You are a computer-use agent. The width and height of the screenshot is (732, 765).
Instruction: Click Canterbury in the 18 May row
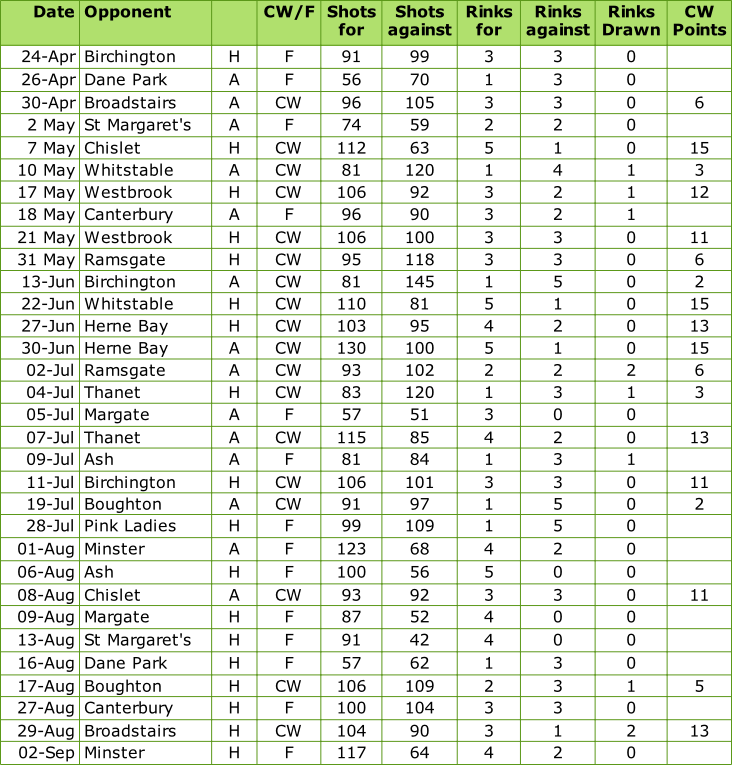(x=128, y=214)
